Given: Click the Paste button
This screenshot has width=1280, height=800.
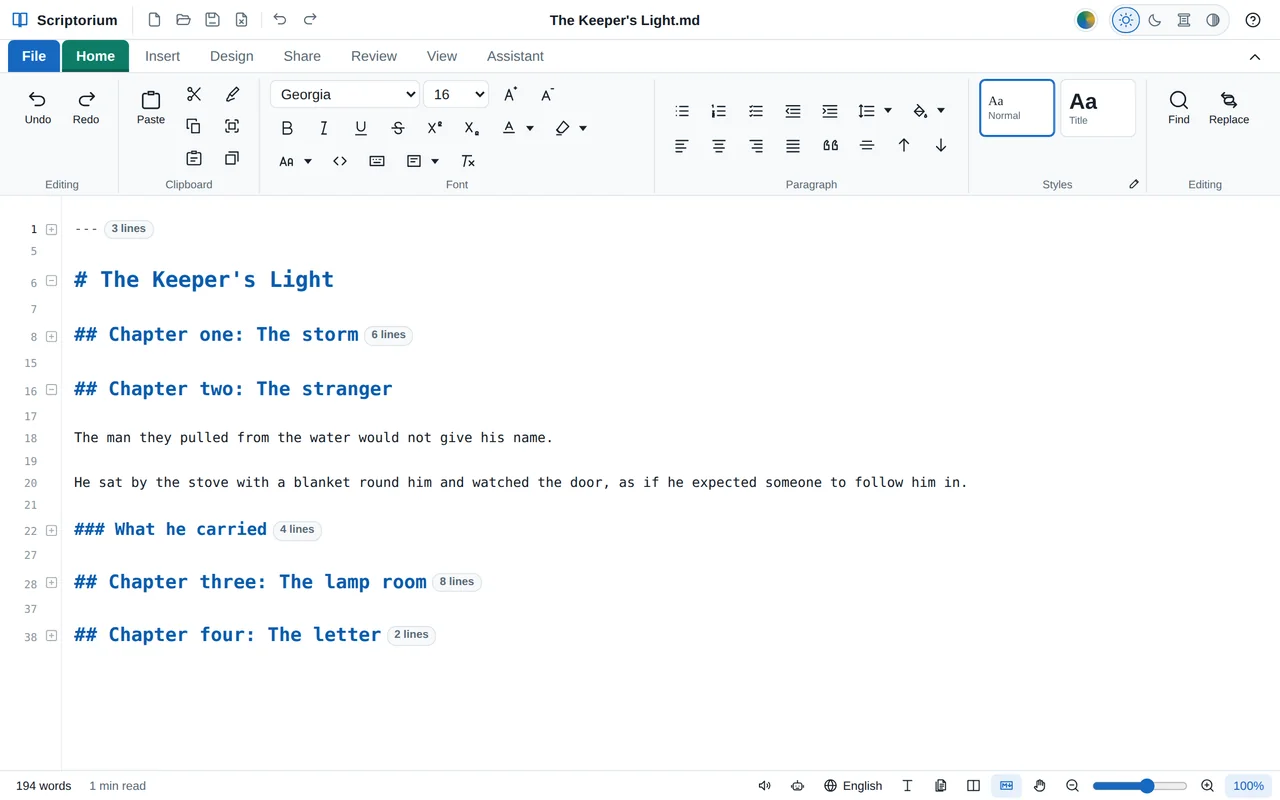Looking at the screenshot, I should [151, 108].
